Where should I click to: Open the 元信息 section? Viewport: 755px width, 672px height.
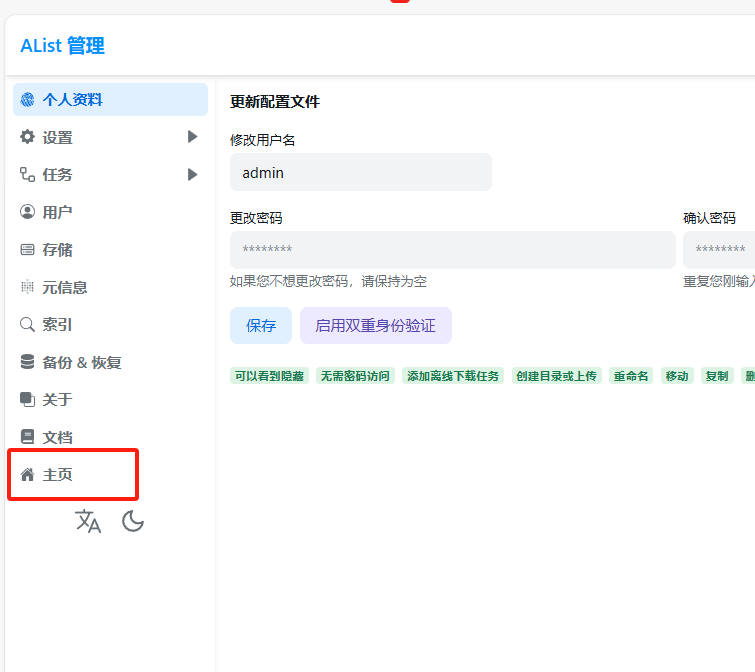tap(110, 287)
